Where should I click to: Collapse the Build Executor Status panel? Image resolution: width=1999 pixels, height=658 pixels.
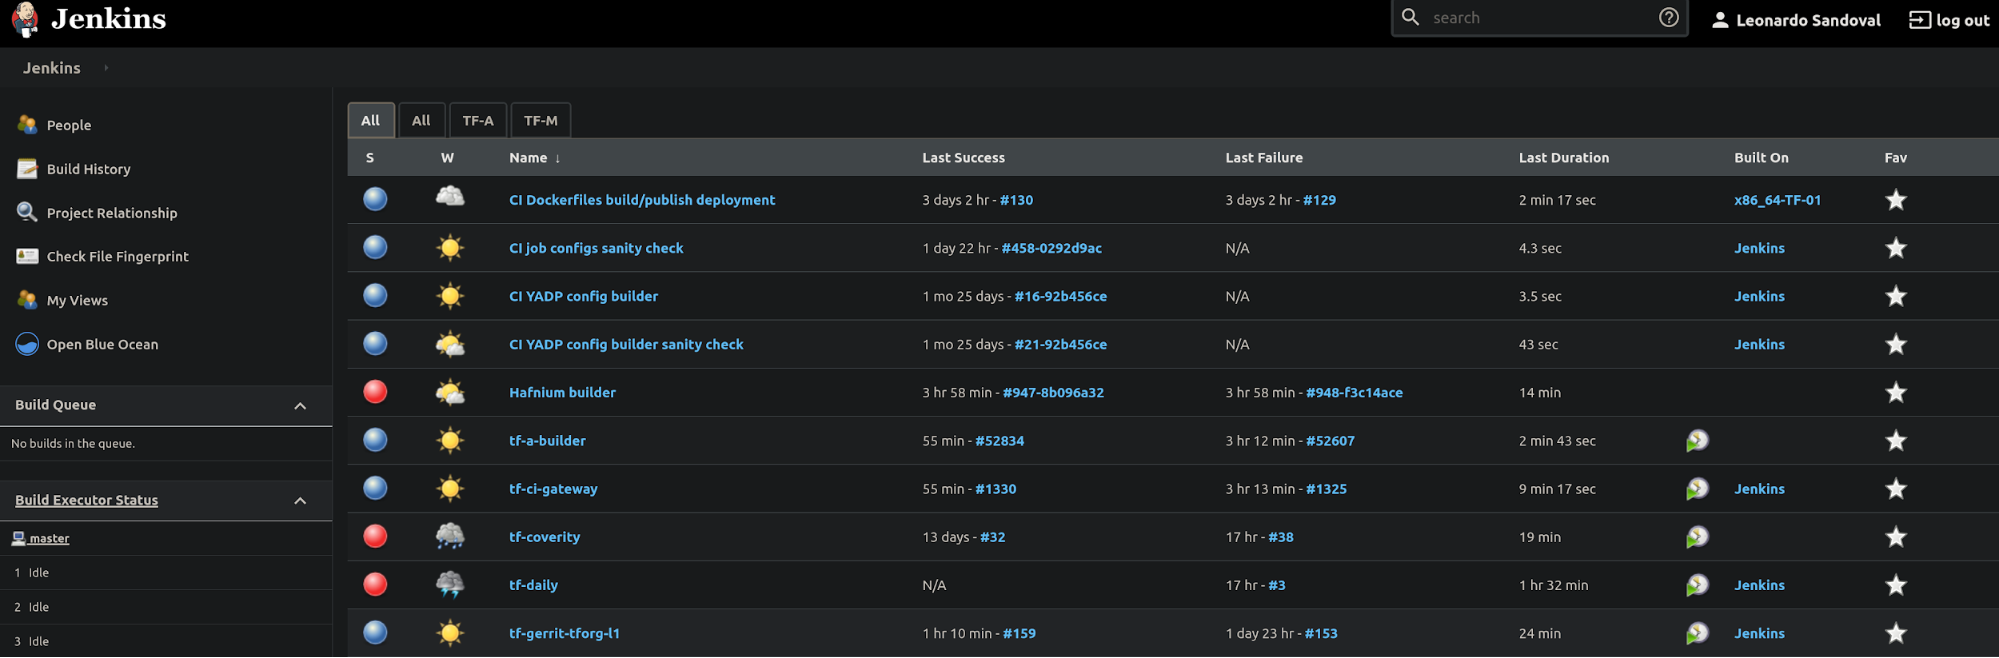[x=300, y=501]
